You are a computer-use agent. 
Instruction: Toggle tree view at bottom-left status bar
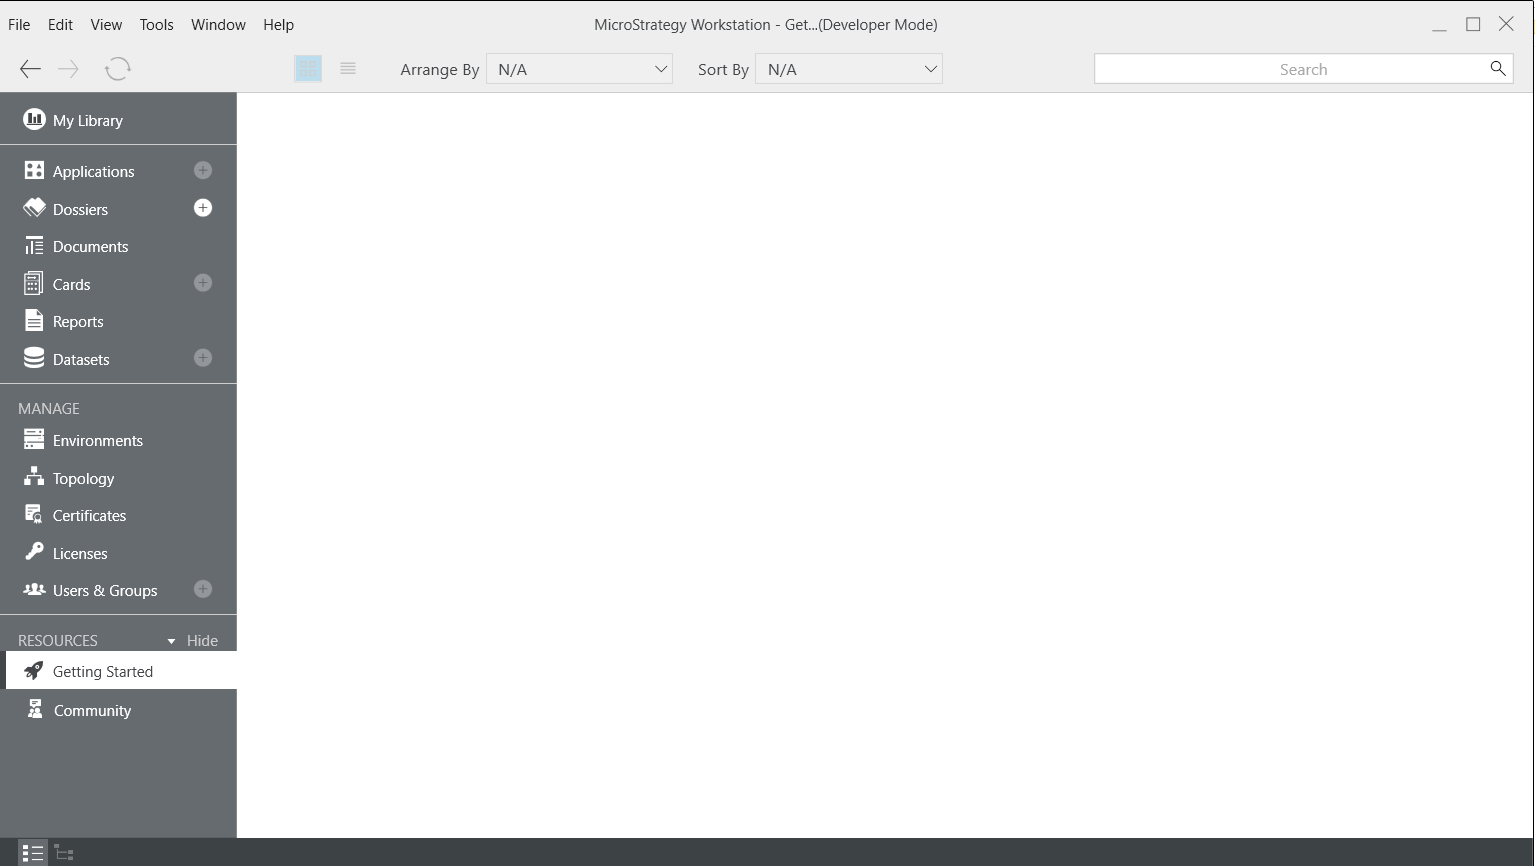point(64,853)
